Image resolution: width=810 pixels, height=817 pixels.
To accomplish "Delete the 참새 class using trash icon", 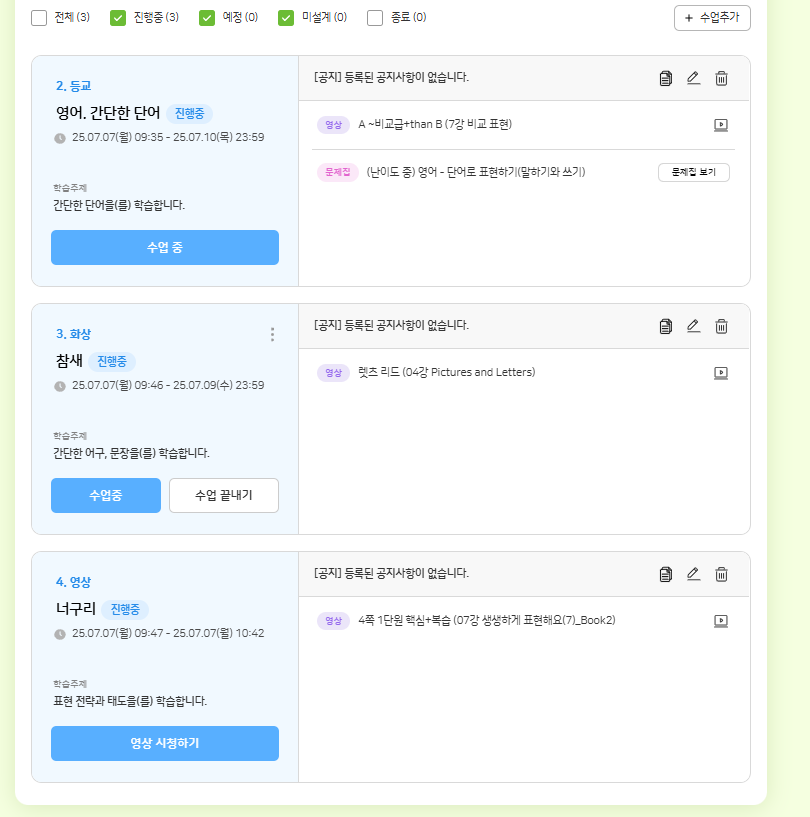I will pyautogui.click(x=721, y=326).
